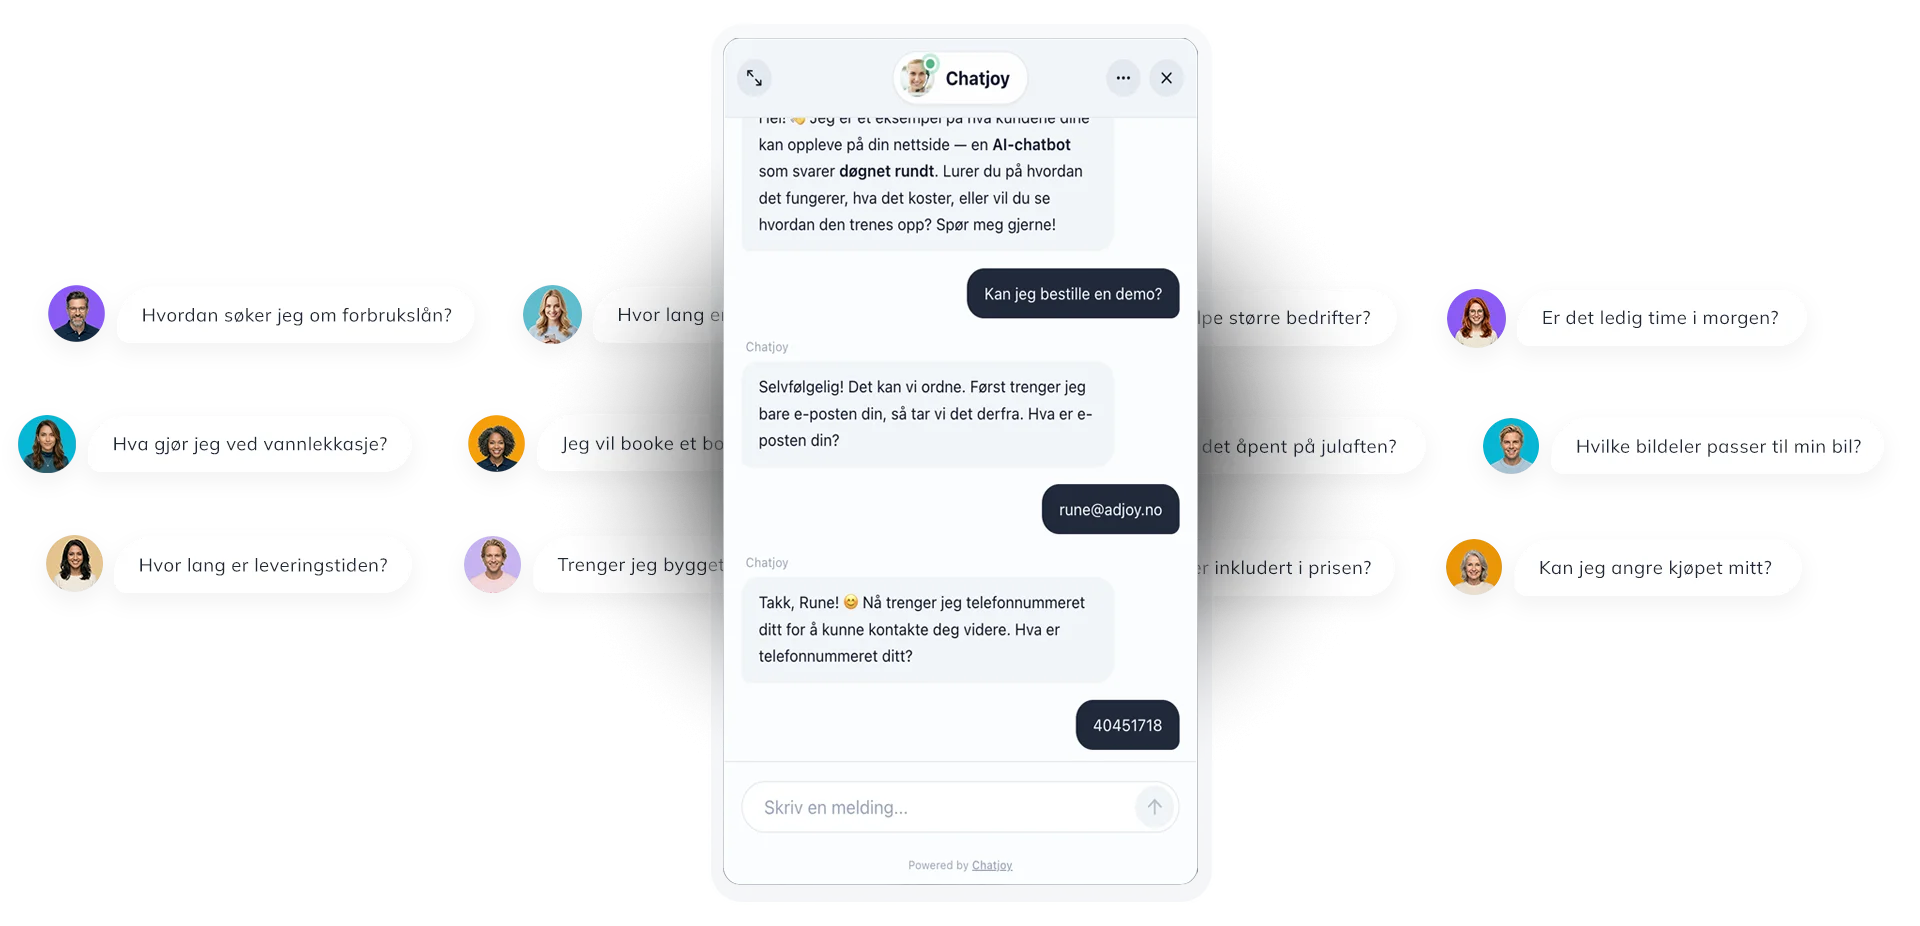Screen dimensions: 1920x926
Task: Open the 'Powered by Chatjoy' link
Action: [x=992, y=865]
